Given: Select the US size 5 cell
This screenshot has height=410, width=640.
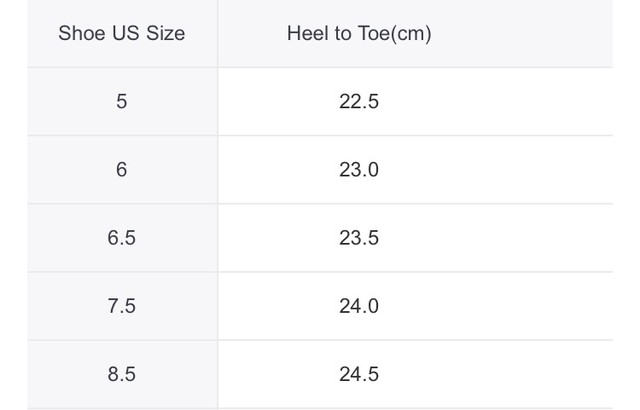Looking at the screenshot, I should click(x=122, y=101).
